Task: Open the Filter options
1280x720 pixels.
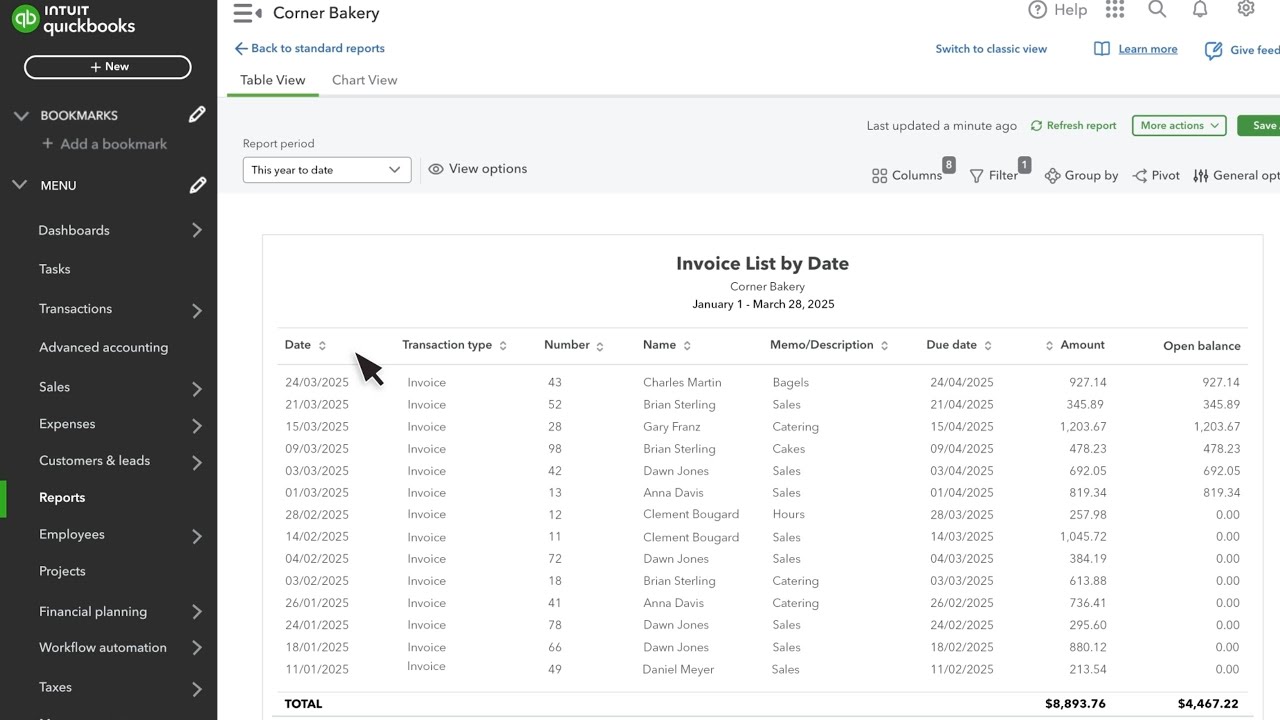Action: [994, 175]
